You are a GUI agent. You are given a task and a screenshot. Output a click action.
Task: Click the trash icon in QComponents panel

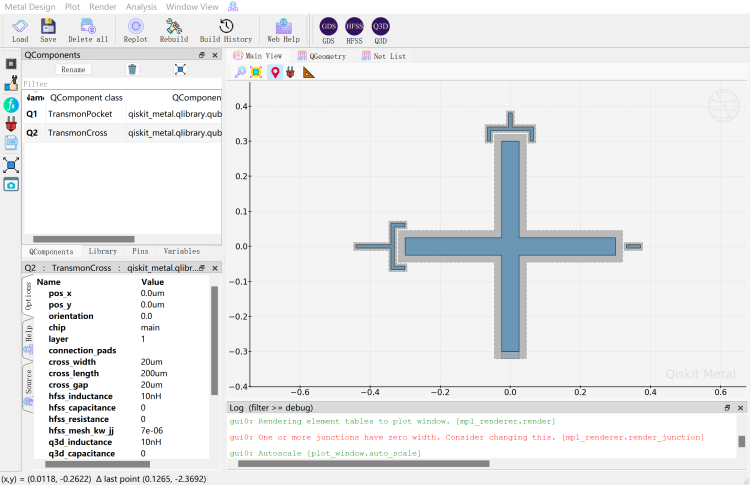[x=132, y=69]
